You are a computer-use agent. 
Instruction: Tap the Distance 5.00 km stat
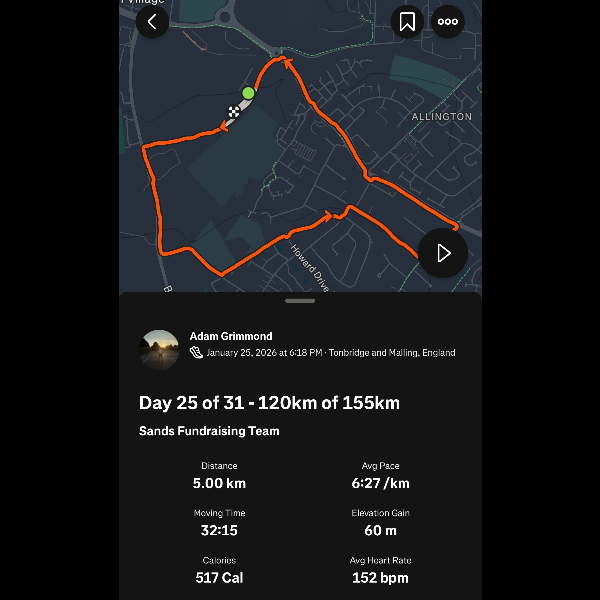pos(219,475)
